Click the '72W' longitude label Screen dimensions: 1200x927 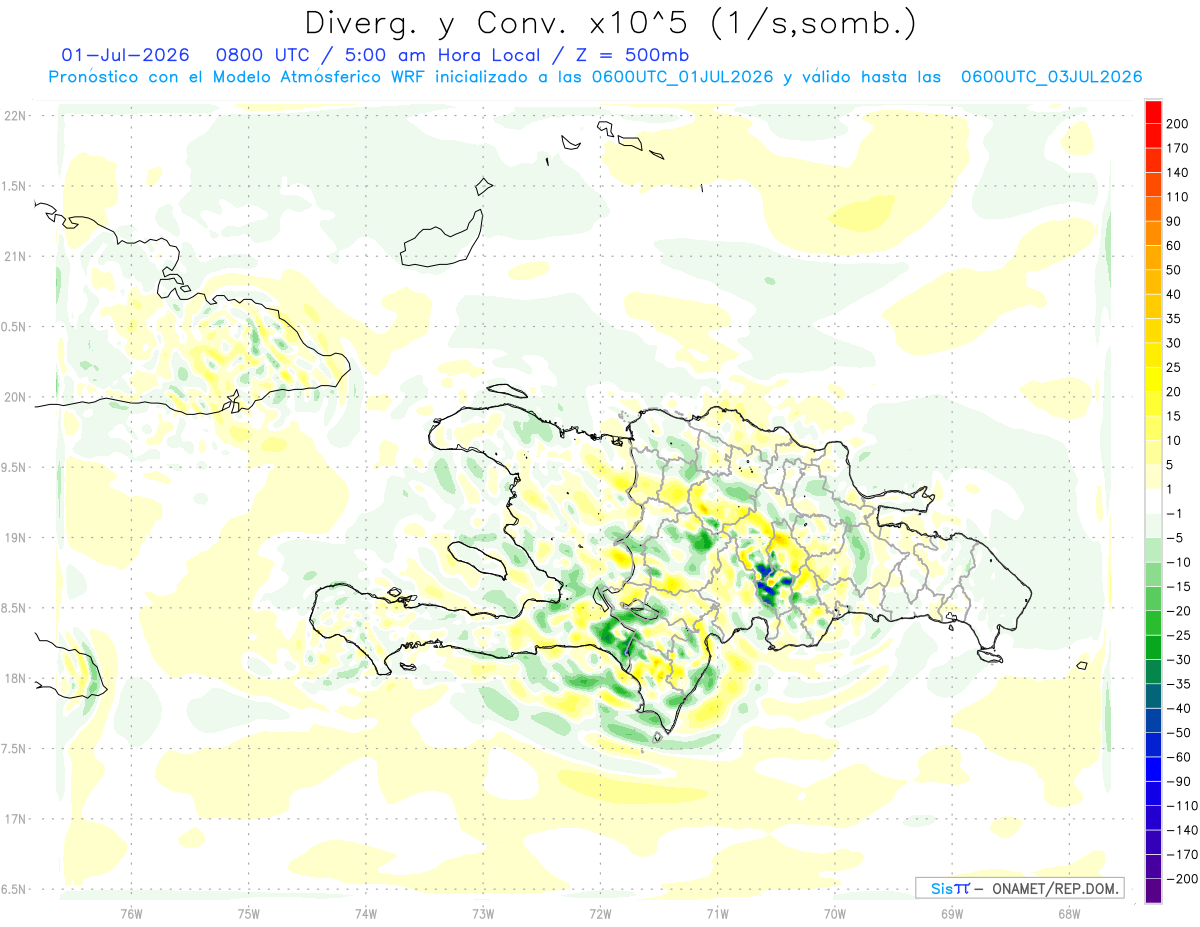click(x=600, y=913)
